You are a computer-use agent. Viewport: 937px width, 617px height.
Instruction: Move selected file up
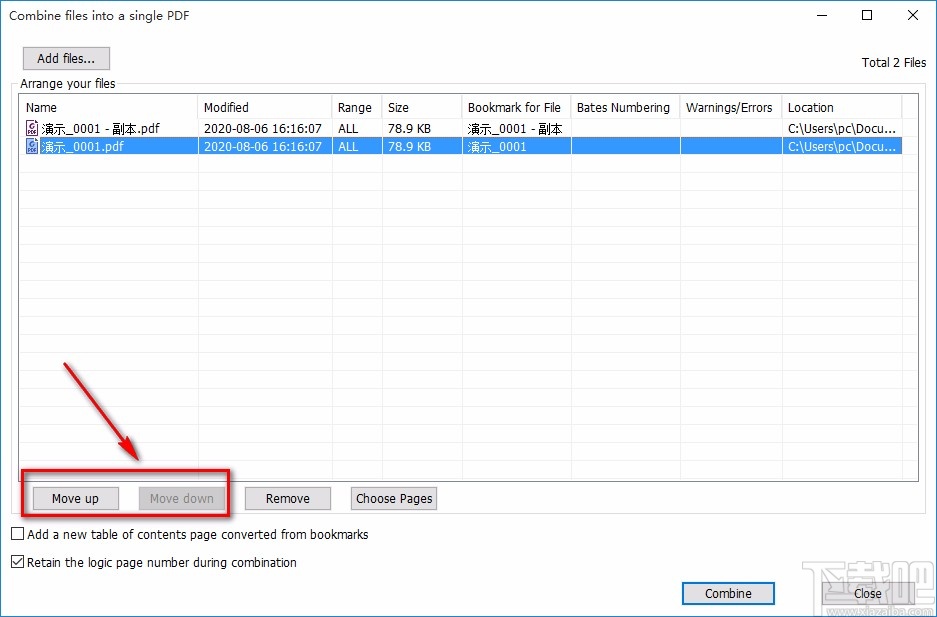75,498
